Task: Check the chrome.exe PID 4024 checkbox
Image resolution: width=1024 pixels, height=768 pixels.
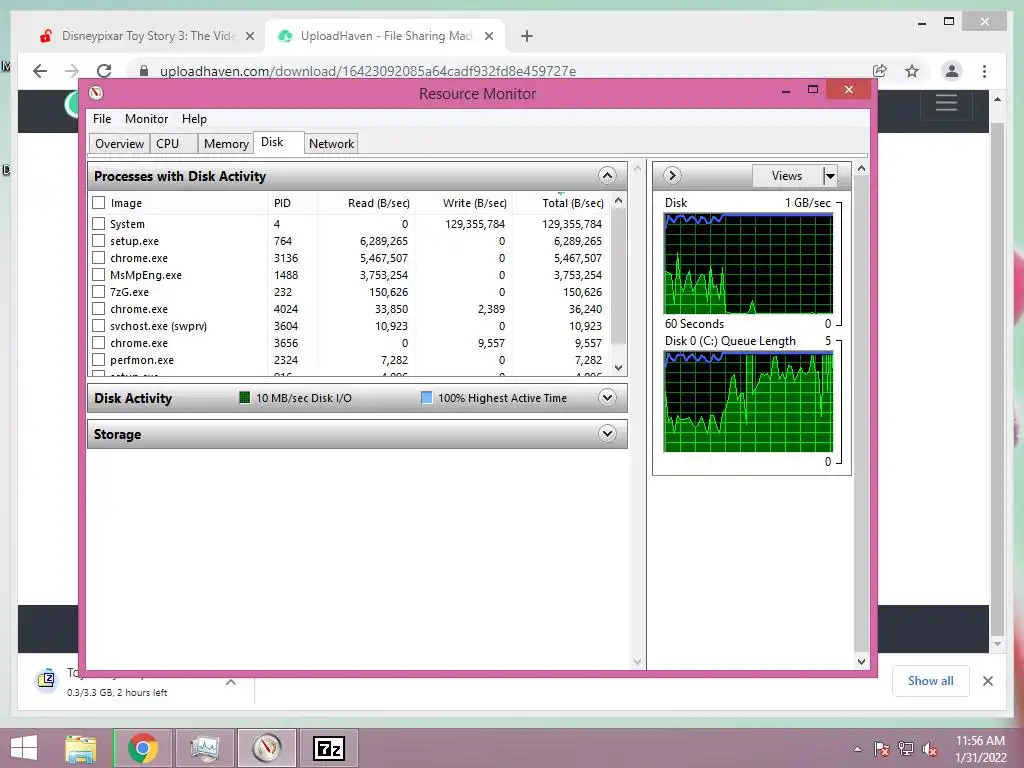Action: (x=99, y=308)
